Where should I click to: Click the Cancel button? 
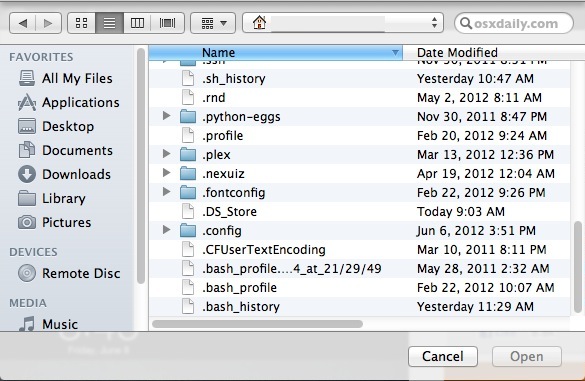pyautogui.click(x=443, y=356)
